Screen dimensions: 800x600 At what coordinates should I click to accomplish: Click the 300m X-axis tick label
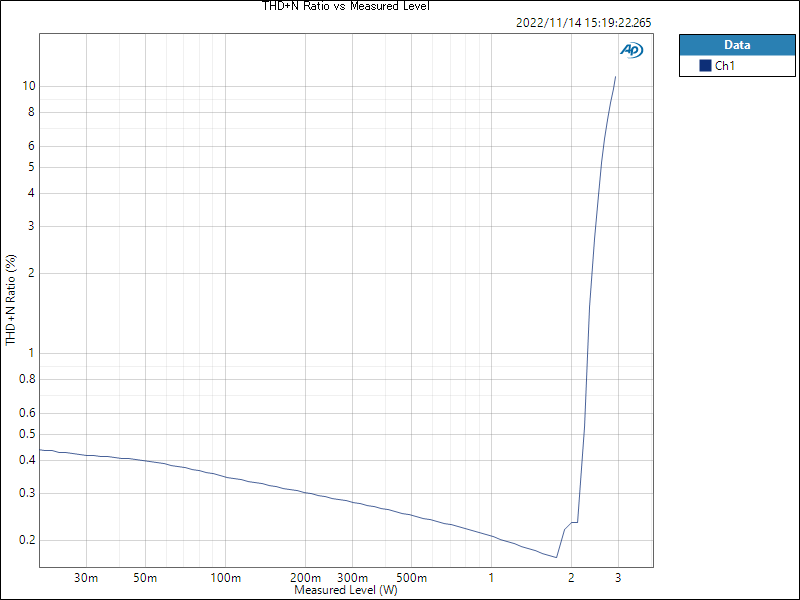point(353,578)
